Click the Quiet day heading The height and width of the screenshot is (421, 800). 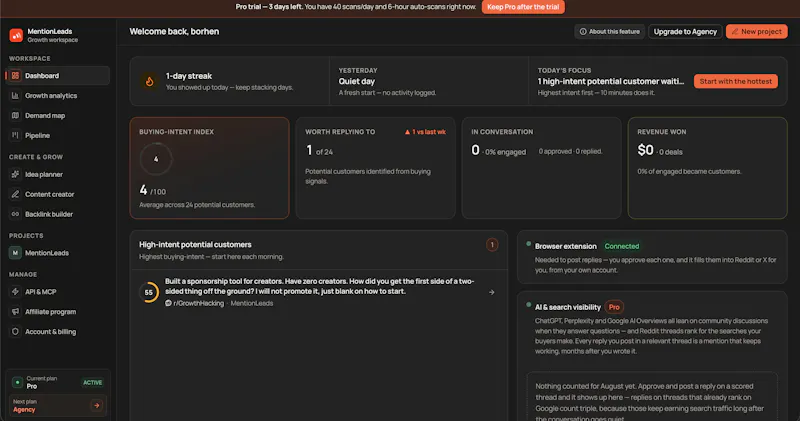pyautogui.click(x=357, y=81)
